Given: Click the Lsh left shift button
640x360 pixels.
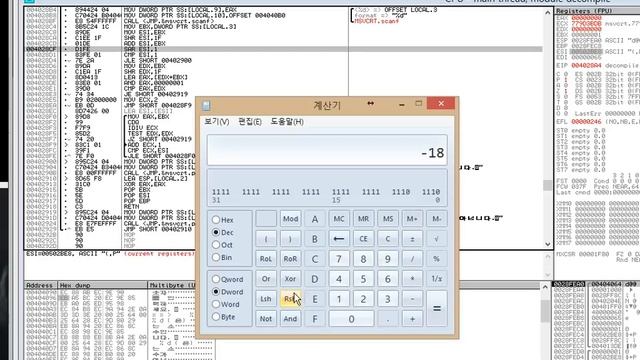Looking at the screenshot, I should [x=266, y=299].
